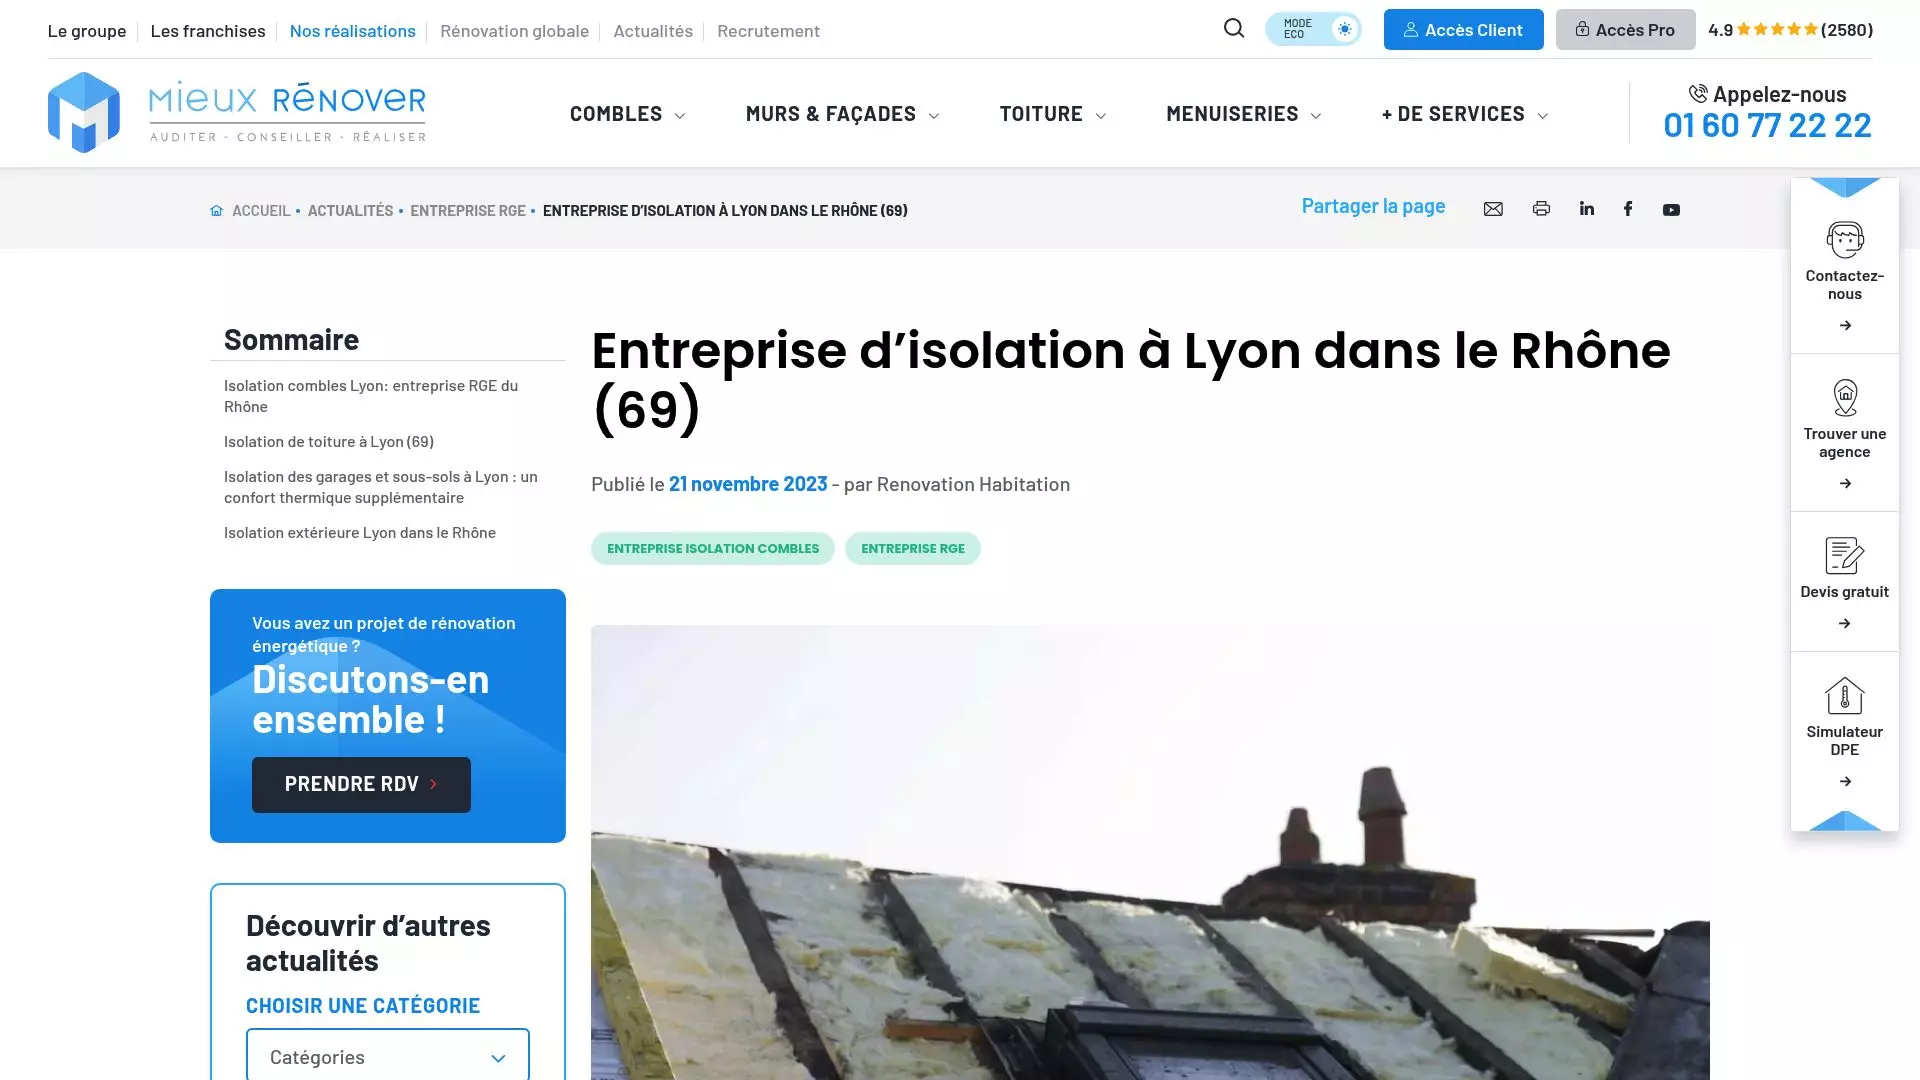Click the Prendre RDV button
This screenshot has width=1920, height=1080.
[361, 784]
